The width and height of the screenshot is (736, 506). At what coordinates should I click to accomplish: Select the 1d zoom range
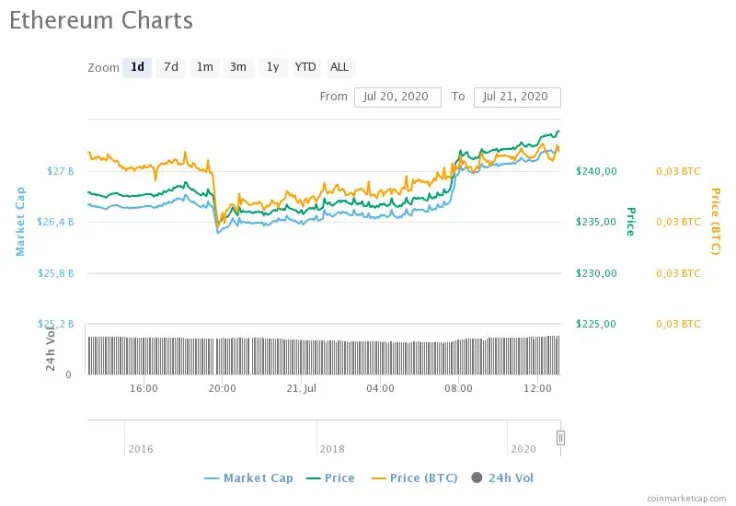coord(137,67)
